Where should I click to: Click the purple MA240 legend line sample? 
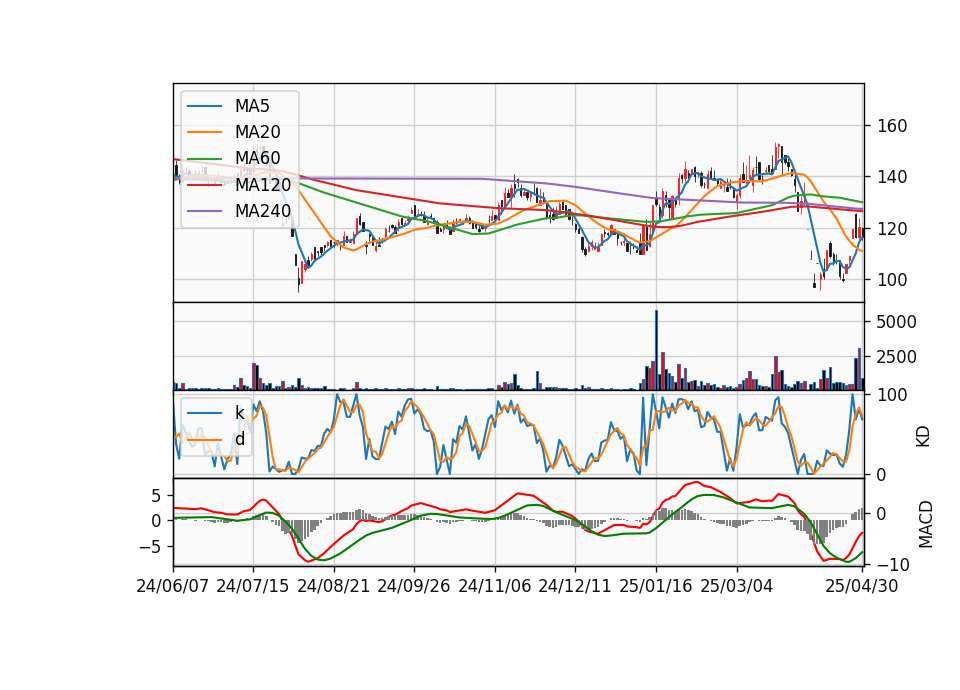(204, 211)
